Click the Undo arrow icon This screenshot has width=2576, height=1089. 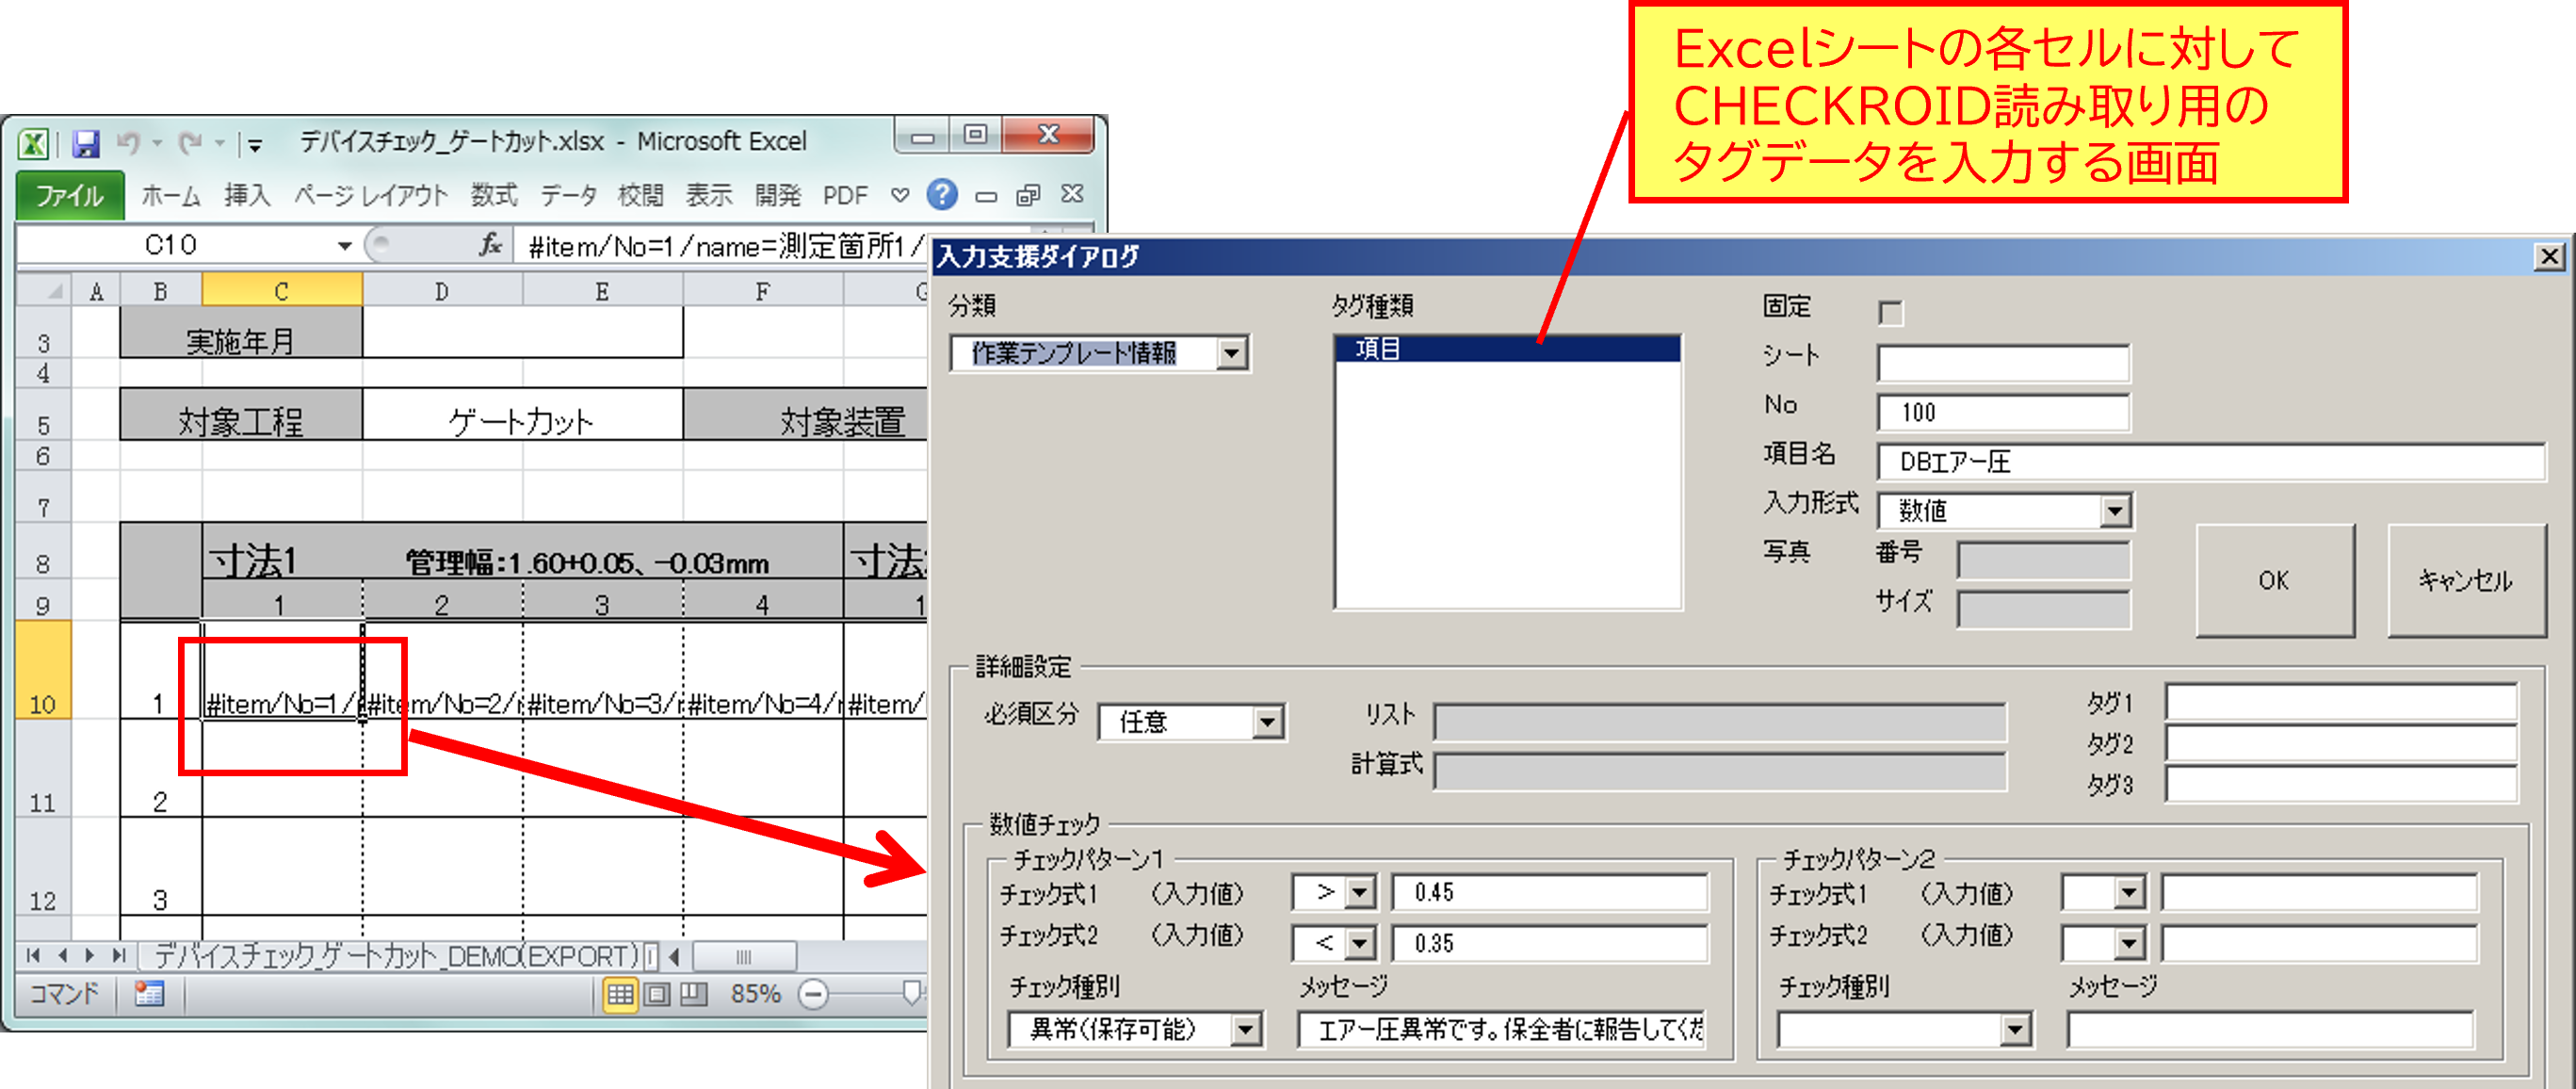click(x=128, y=144)
